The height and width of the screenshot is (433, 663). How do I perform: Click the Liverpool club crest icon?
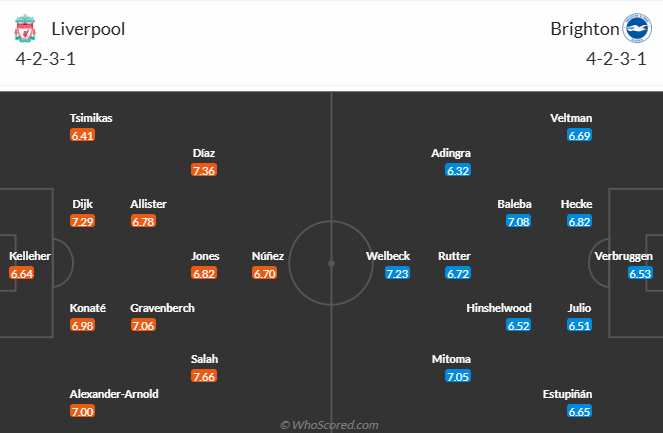[24, 28]
